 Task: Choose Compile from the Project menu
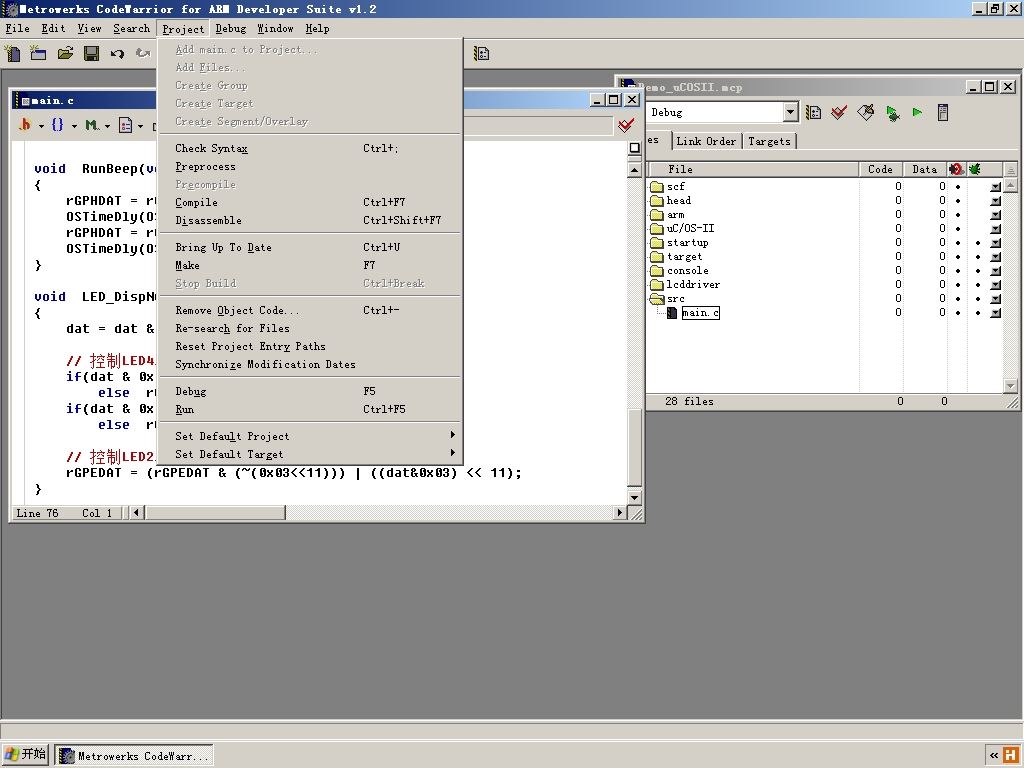click(x=310, y=202)
